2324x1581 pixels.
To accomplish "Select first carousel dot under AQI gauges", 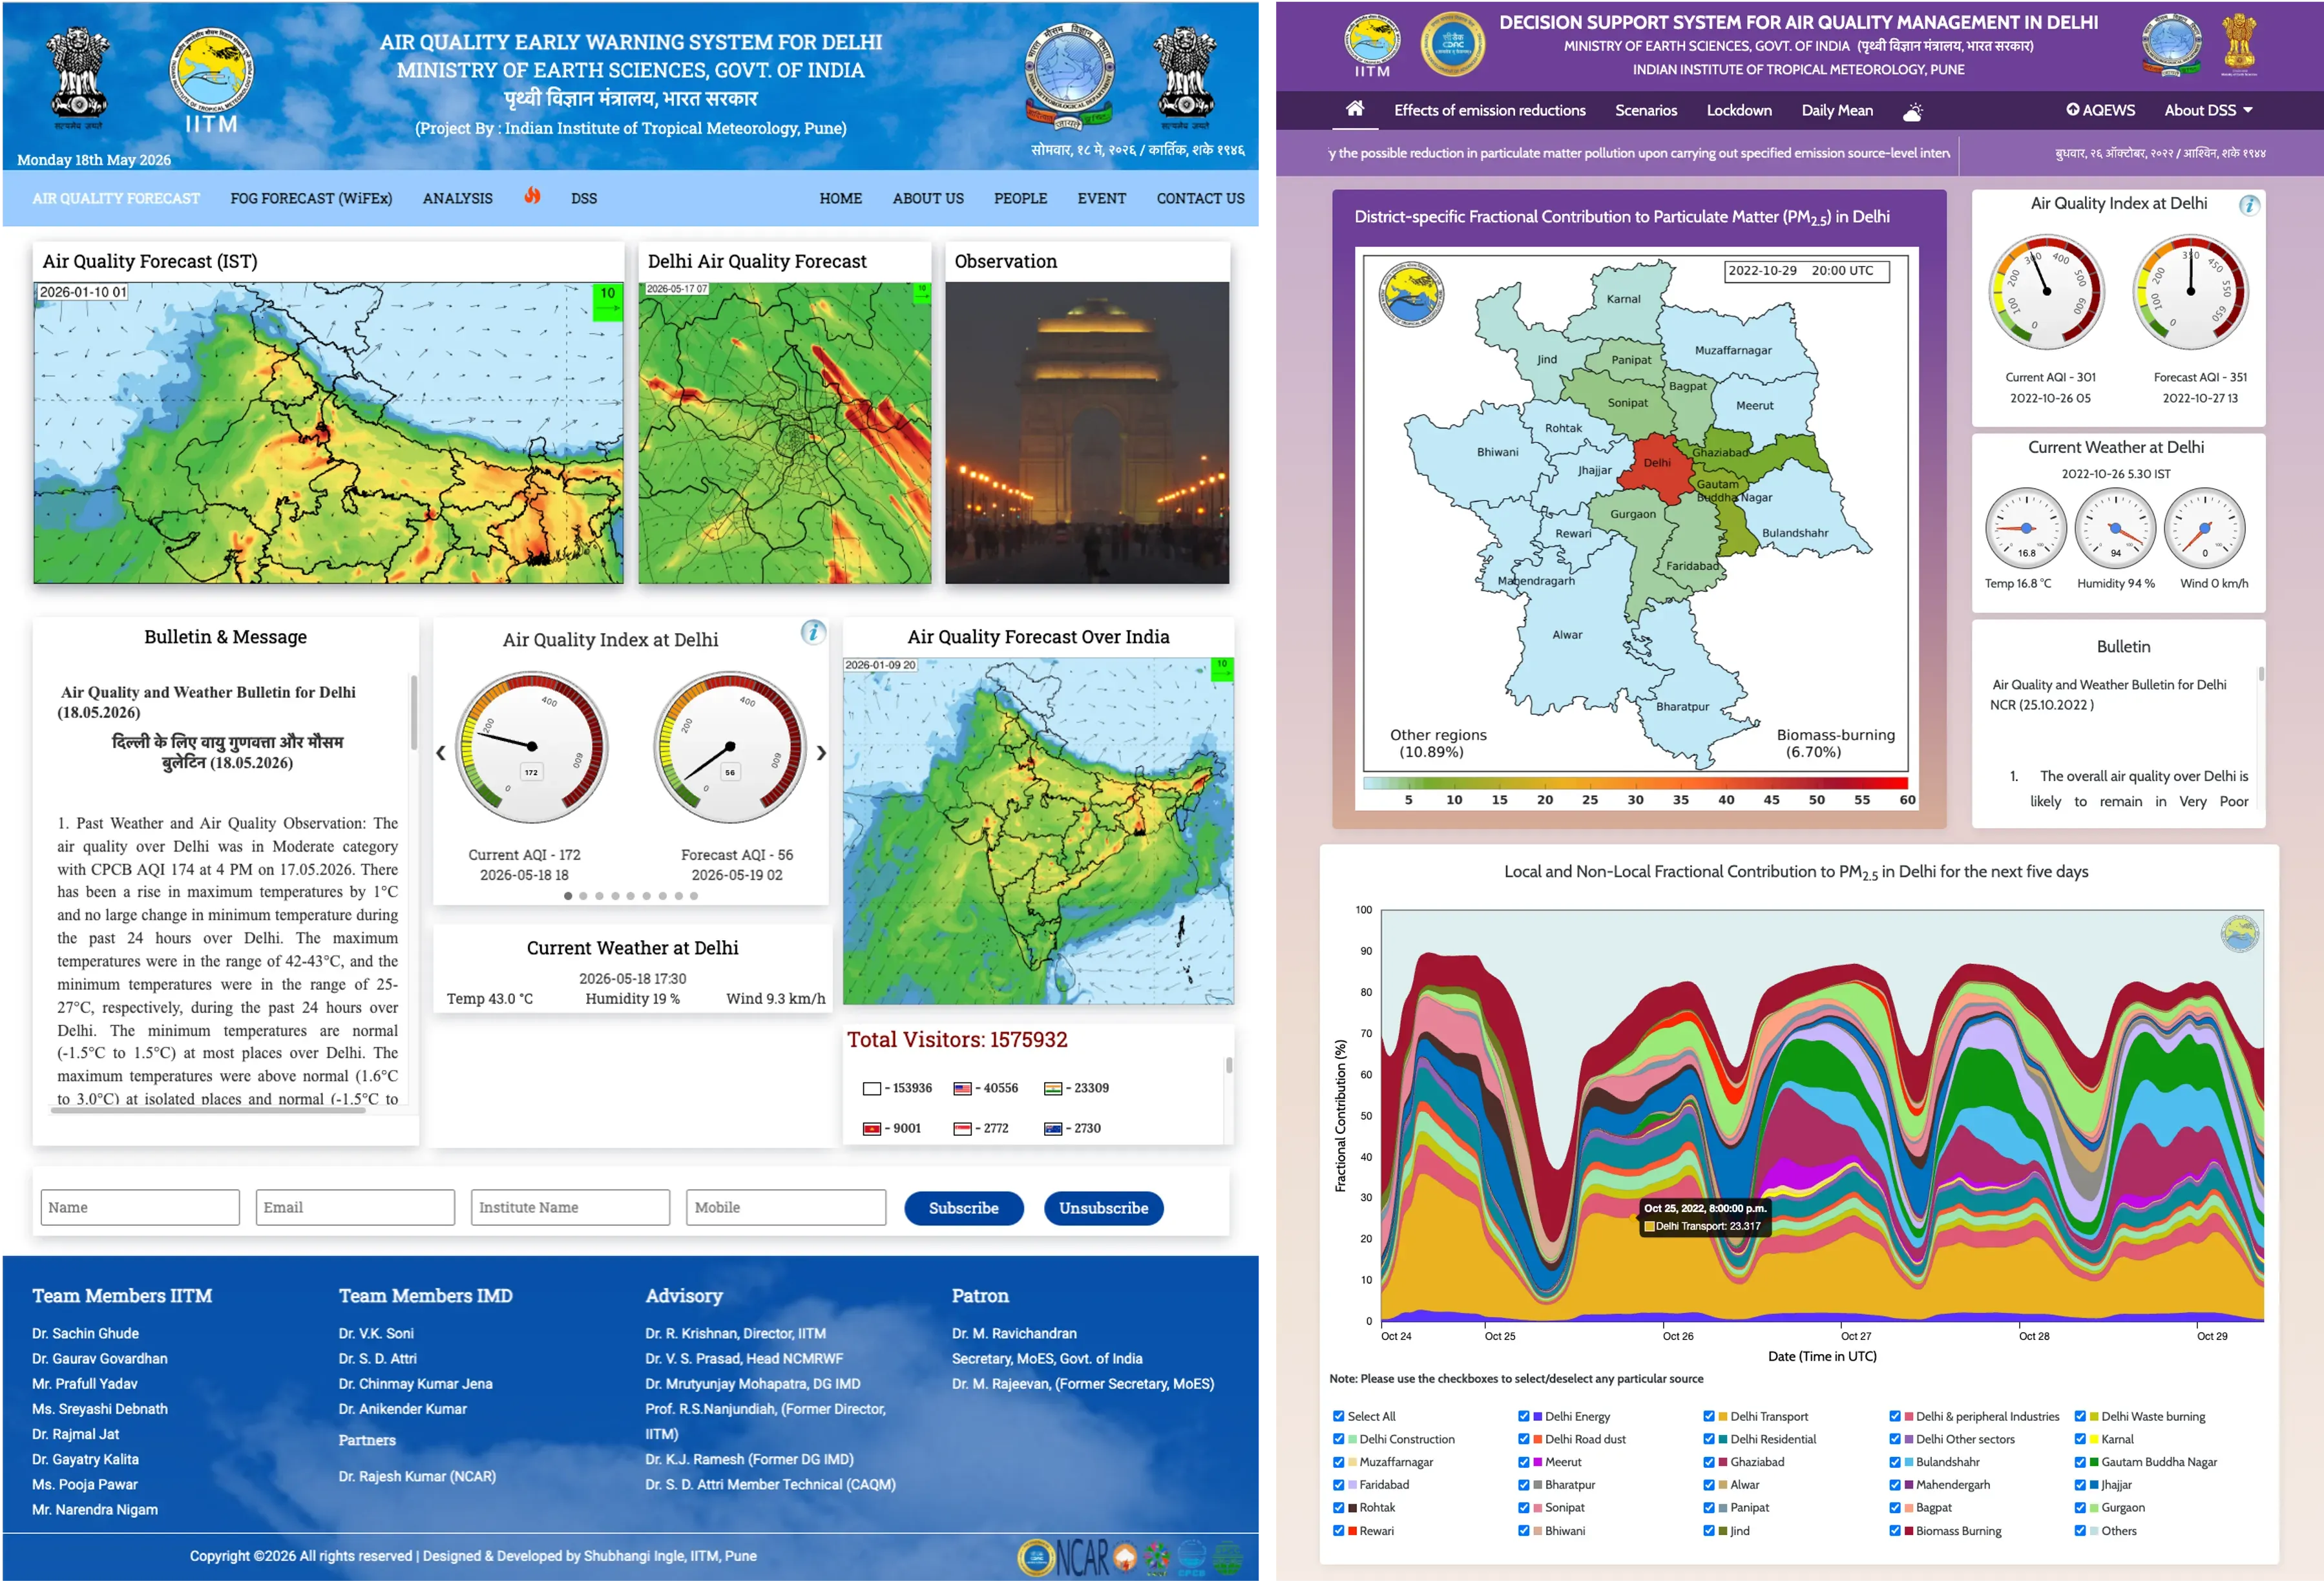I will coord(568,896).
